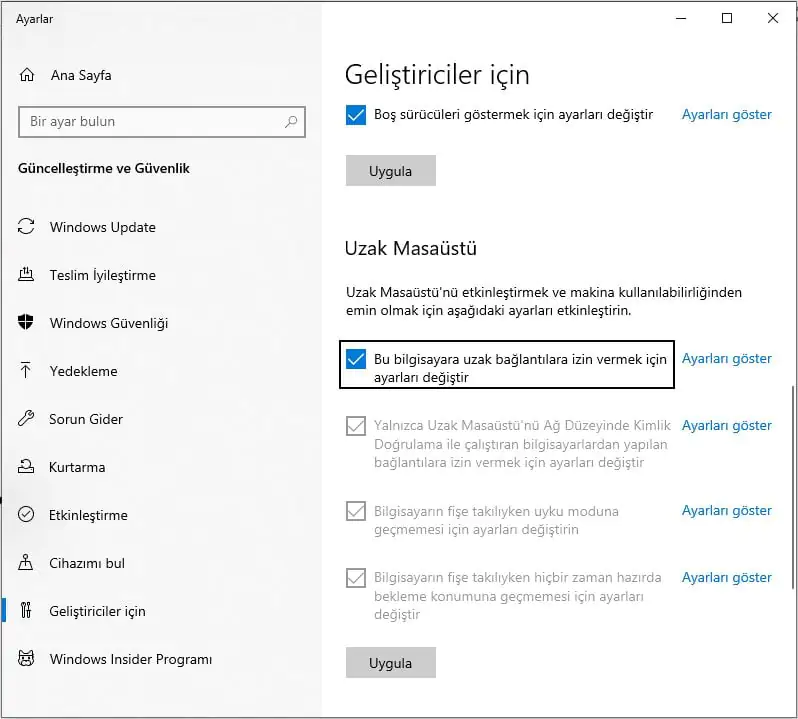Screen dimensions: 798x719
Task: Toggle the uyku moduna geçmemesi checkbox
Action: tap(355, 511)
